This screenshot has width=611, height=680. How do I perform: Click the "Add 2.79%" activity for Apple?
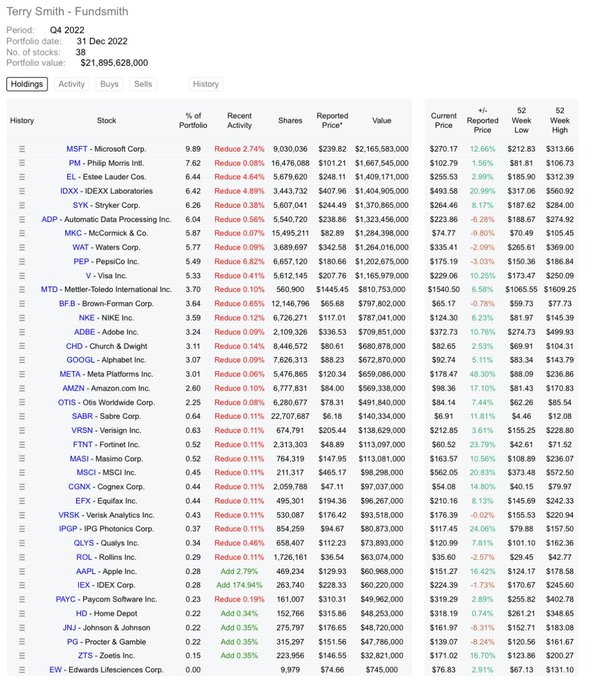(x=239, y=572)
